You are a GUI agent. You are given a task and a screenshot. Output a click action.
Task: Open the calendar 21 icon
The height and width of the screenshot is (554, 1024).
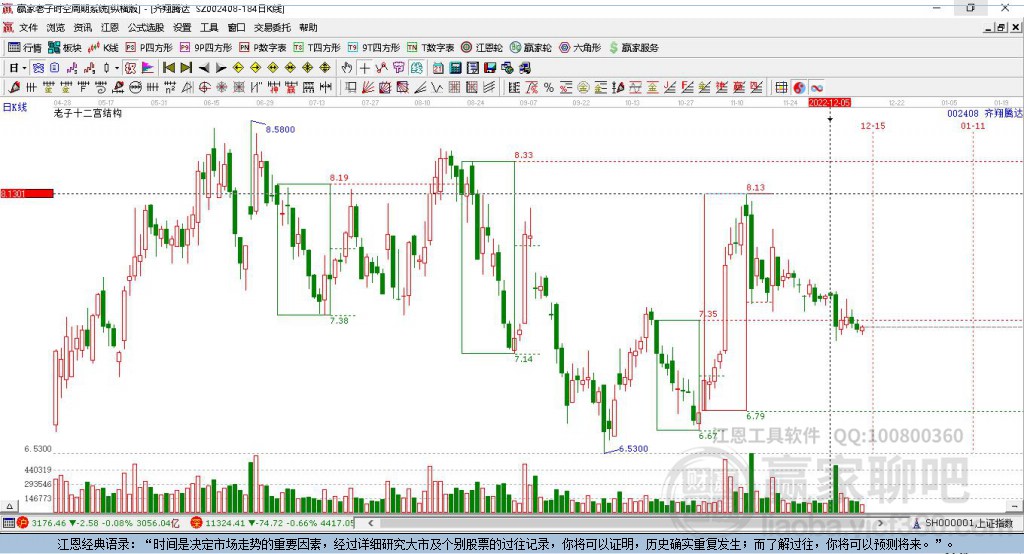click(x=438, y=68)
